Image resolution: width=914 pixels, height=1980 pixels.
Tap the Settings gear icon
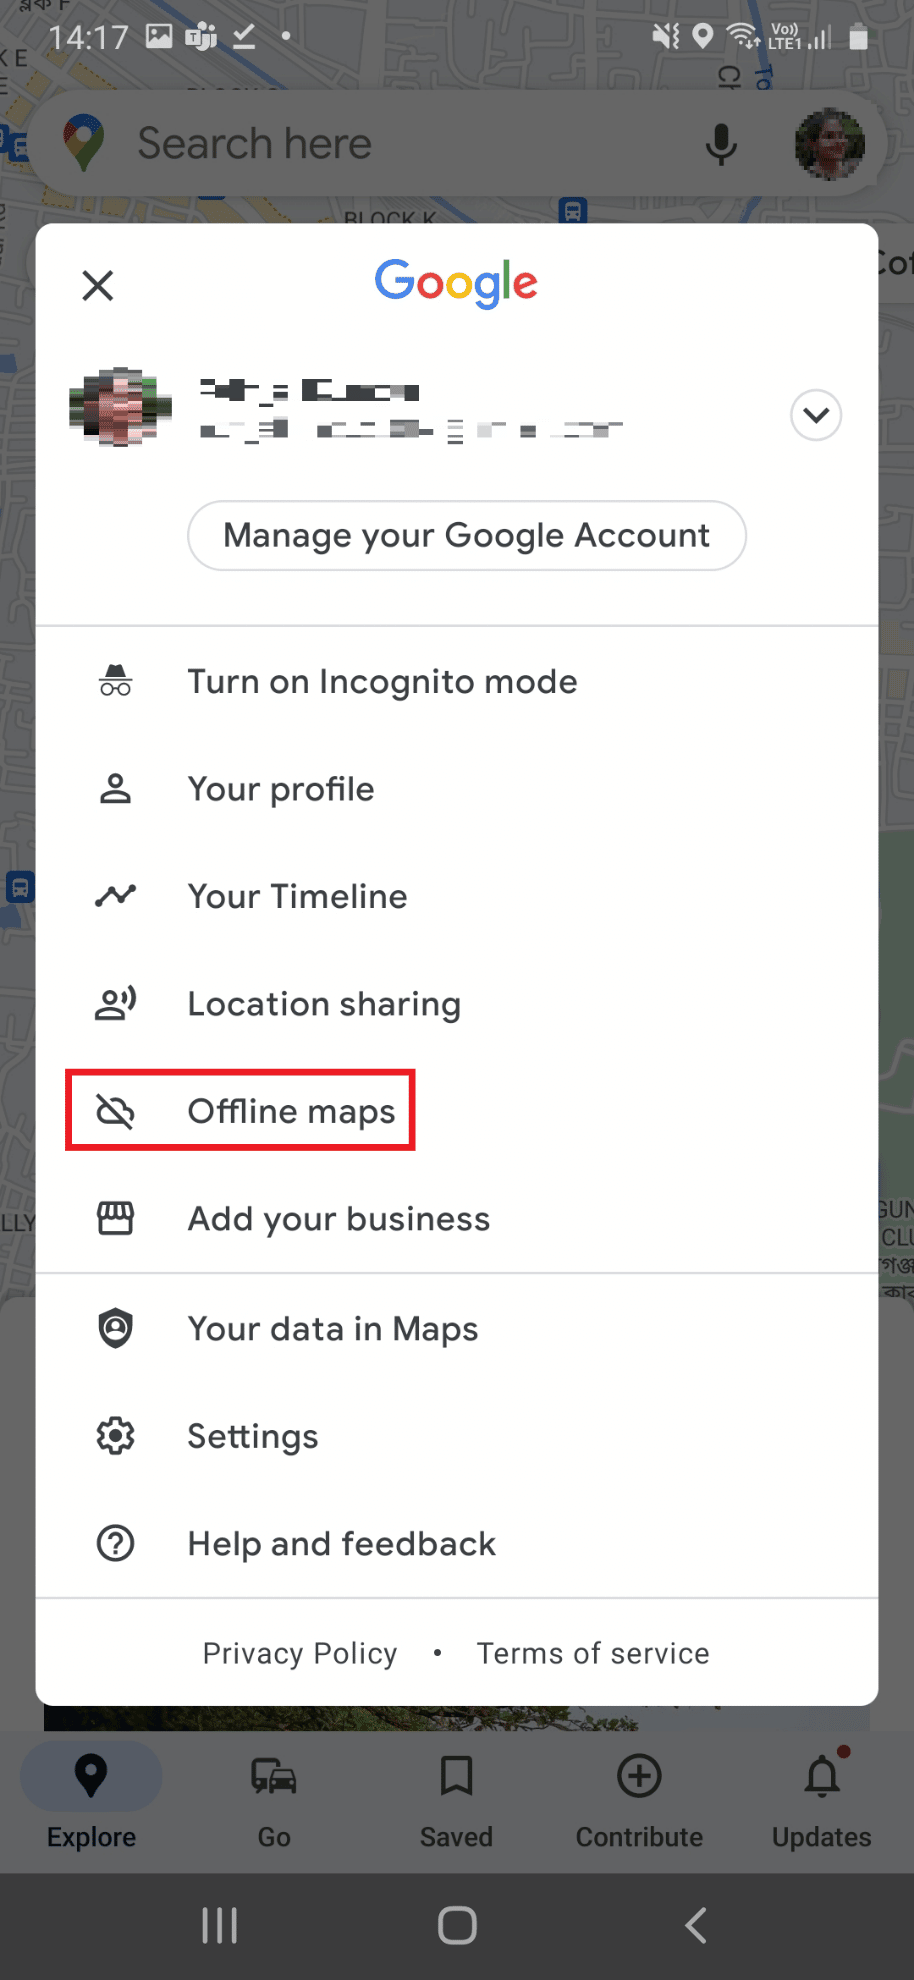tap(115, 1436)
